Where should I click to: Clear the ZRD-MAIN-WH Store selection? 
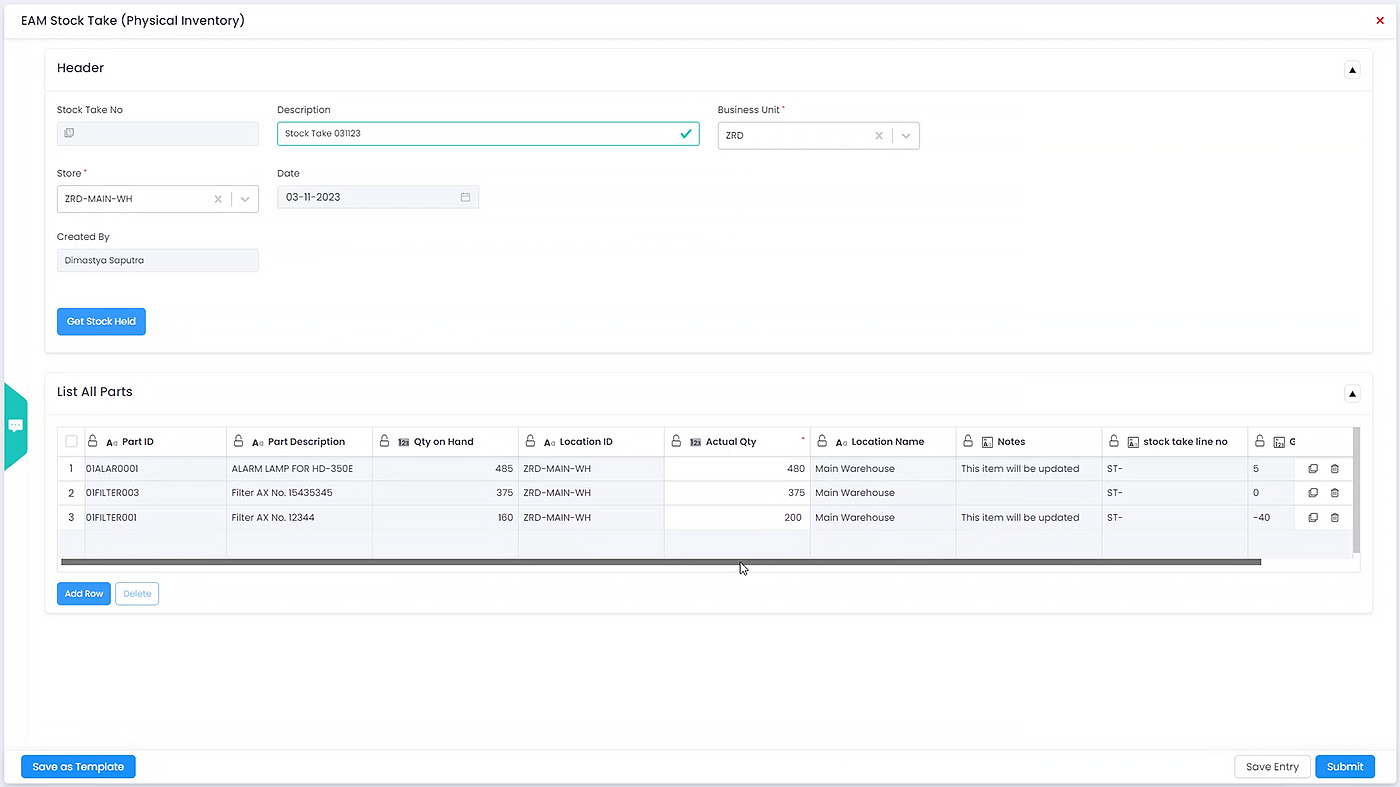click(218, 199)
